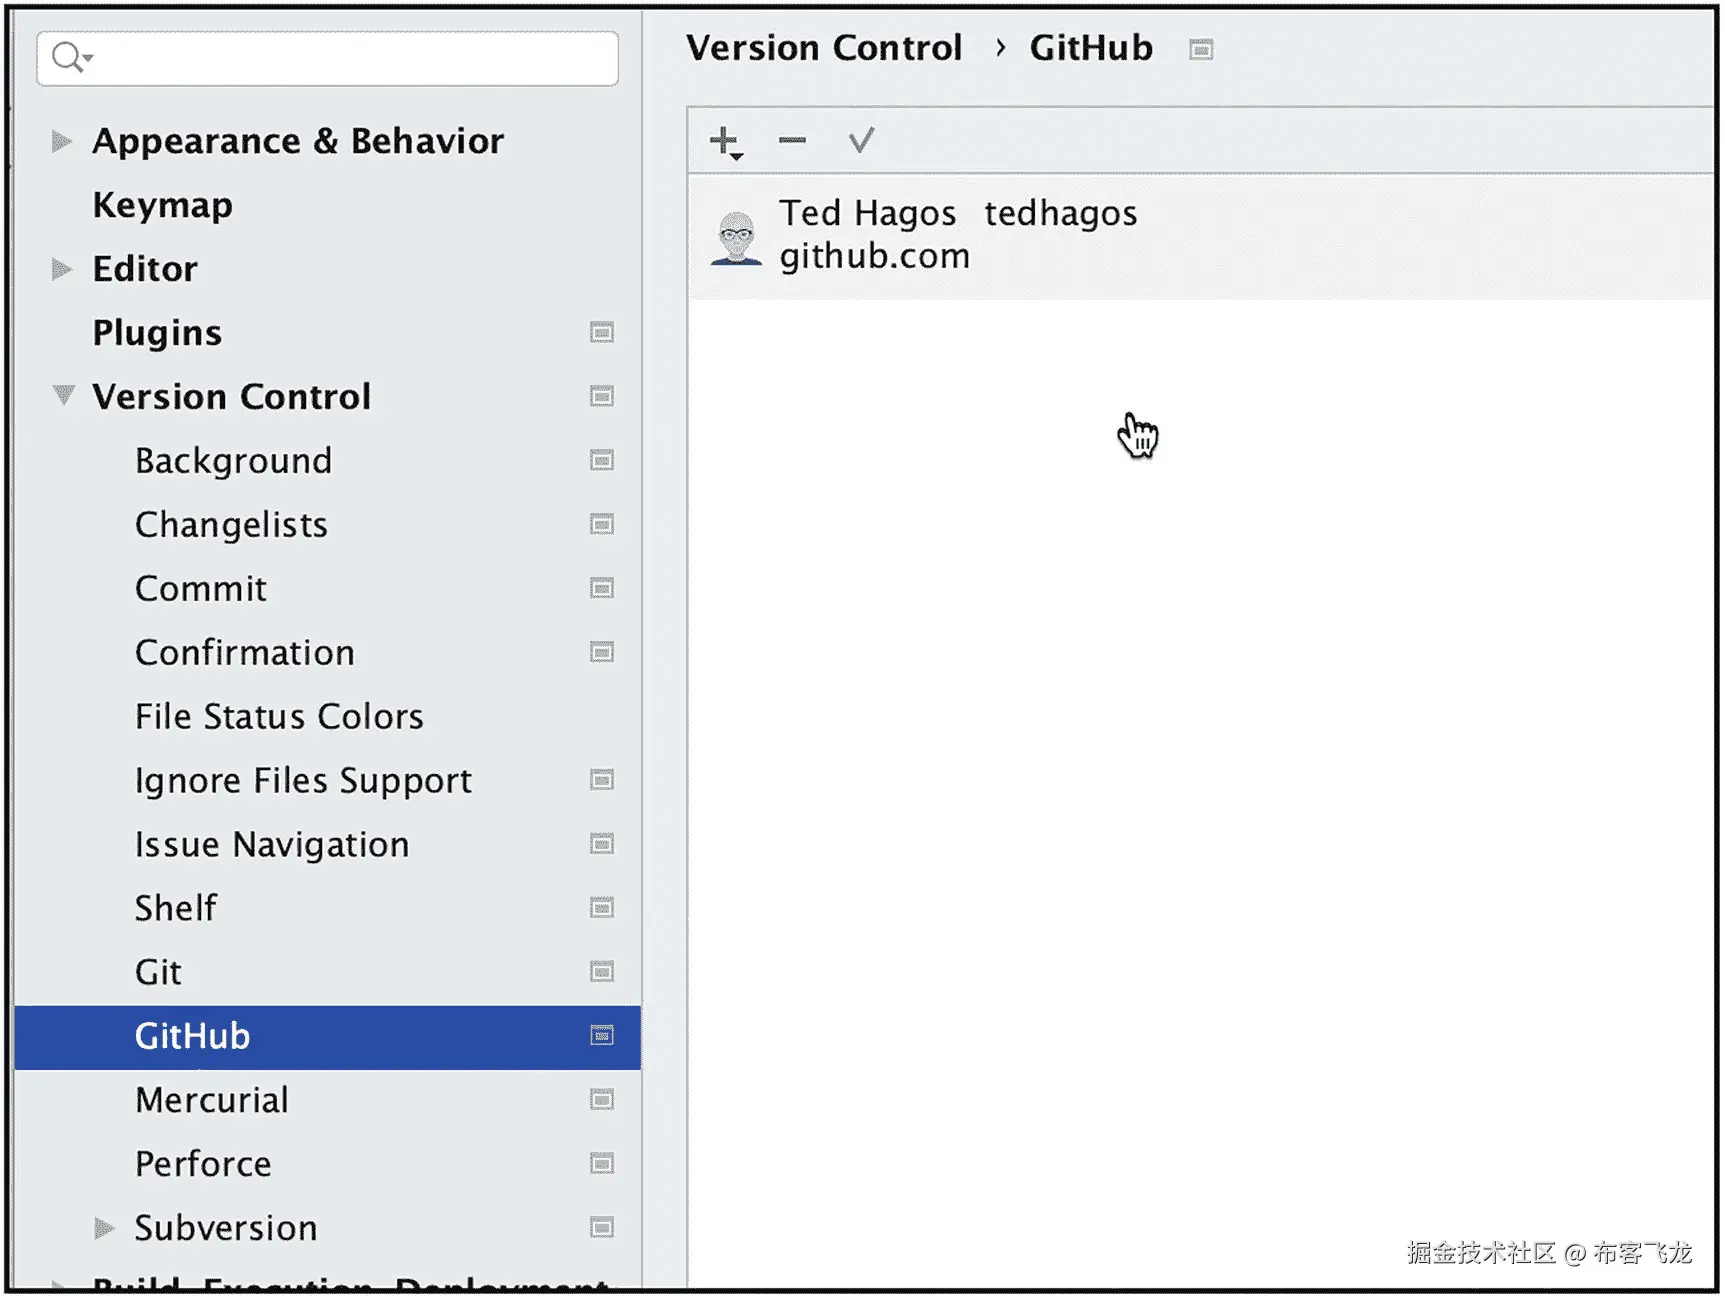
Task: Expand the Subversion subsection
Action: pyautogui.click(x=104, y=1228)
